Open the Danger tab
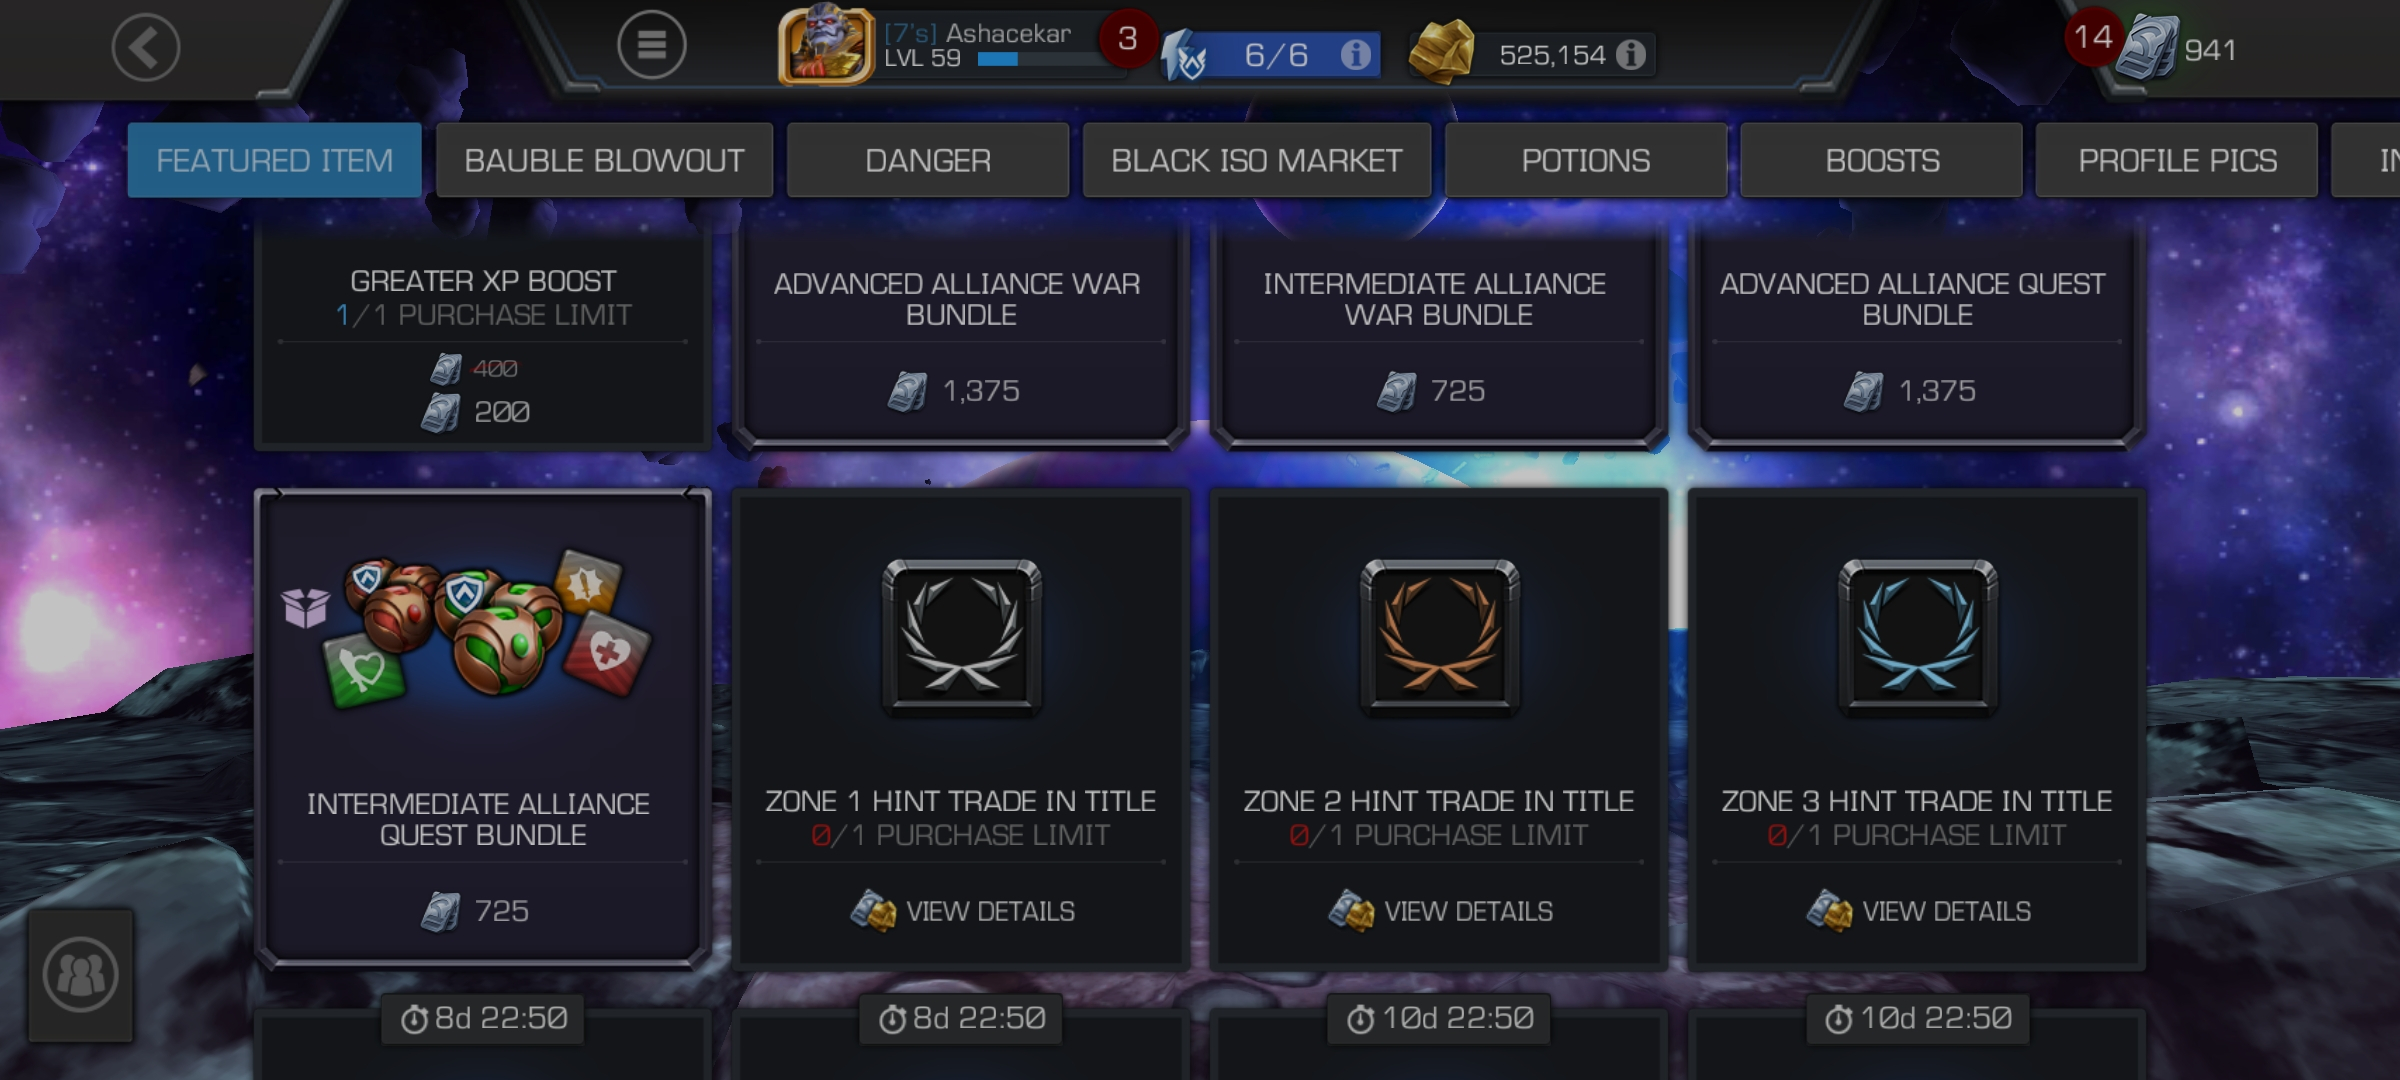The image size is (2400, 1080). [x=928, y=160]
